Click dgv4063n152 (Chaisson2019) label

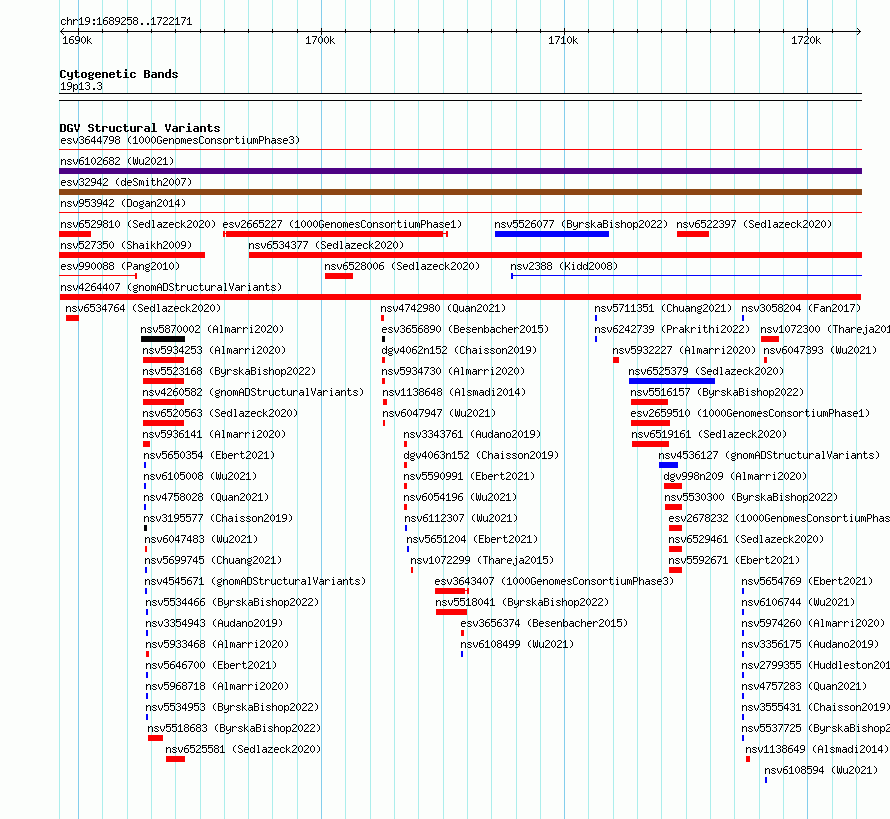tap(481, 455)
